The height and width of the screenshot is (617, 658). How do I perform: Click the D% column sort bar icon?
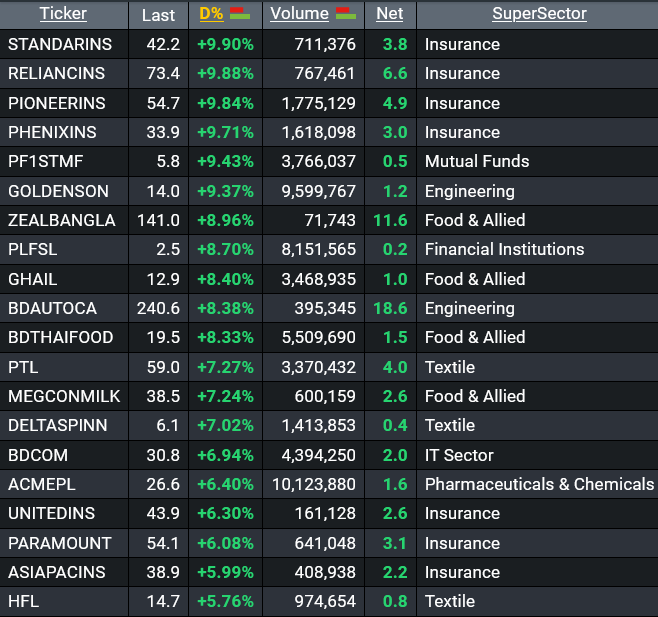[x=240, y=13]
